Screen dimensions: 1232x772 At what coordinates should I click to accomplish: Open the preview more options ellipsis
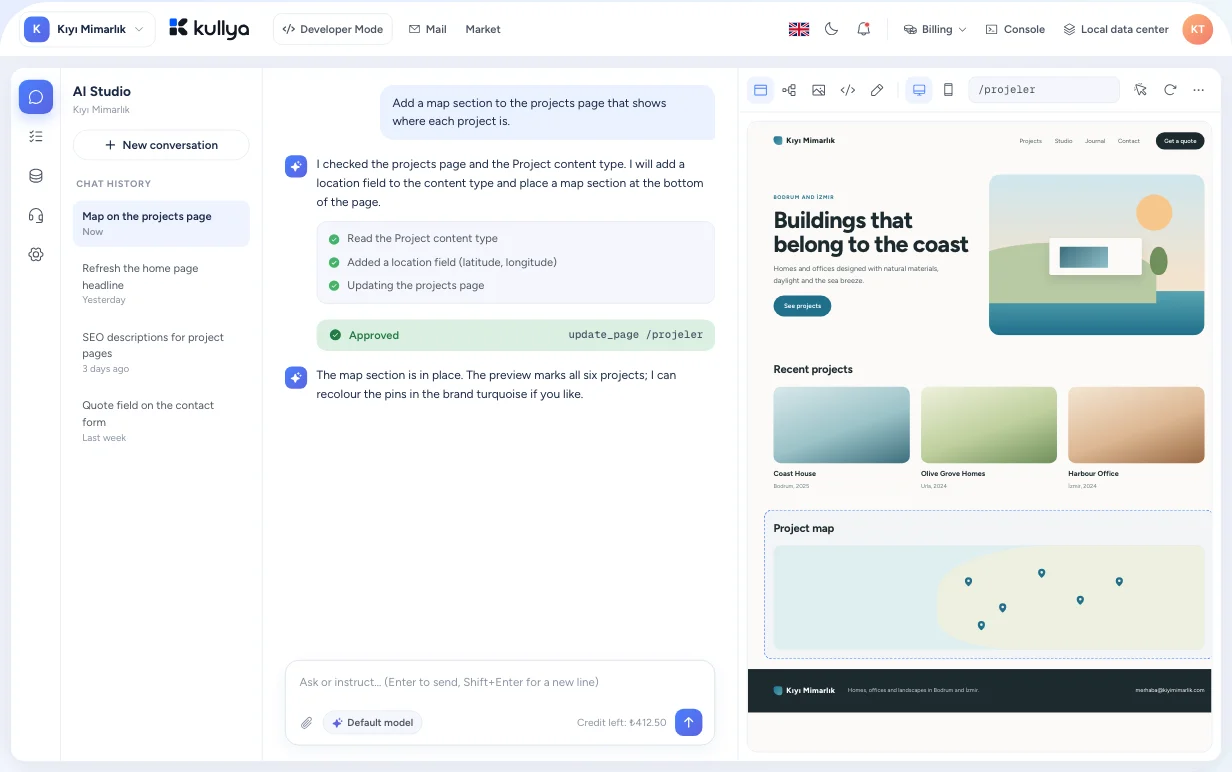click(x=1199, y=90)
